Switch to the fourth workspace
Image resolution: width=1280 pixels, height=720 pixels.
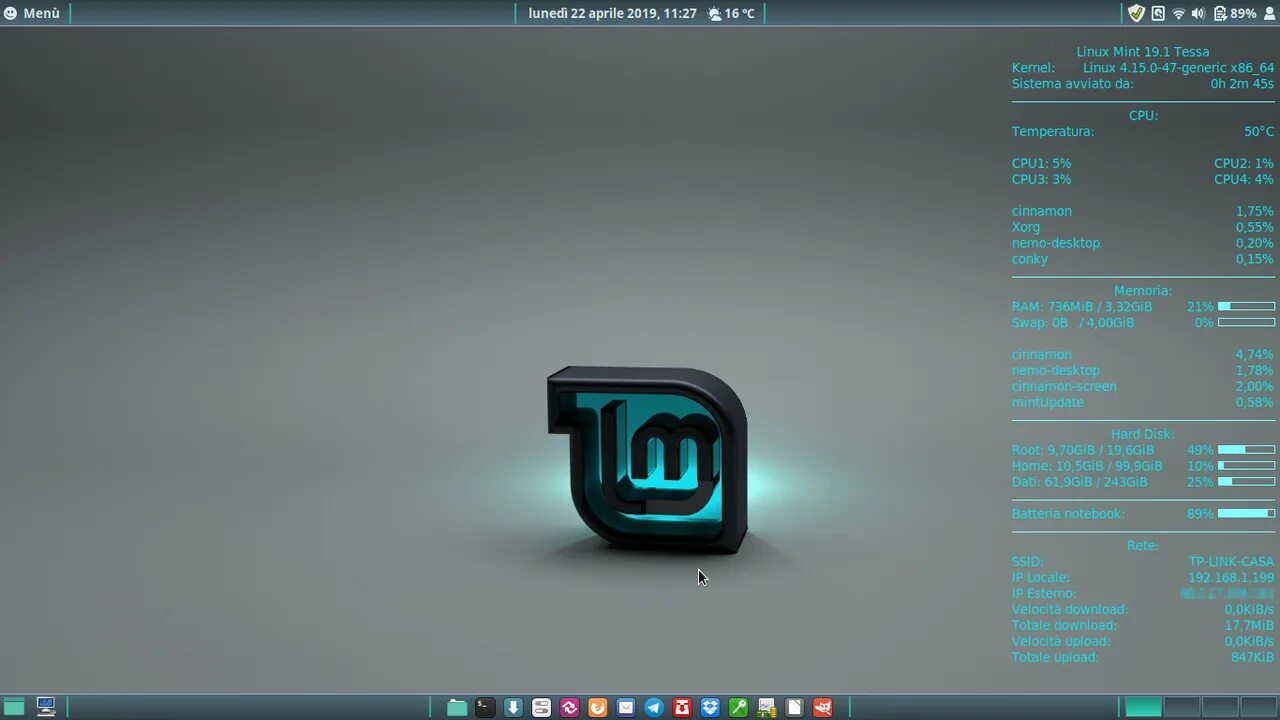1258,707
